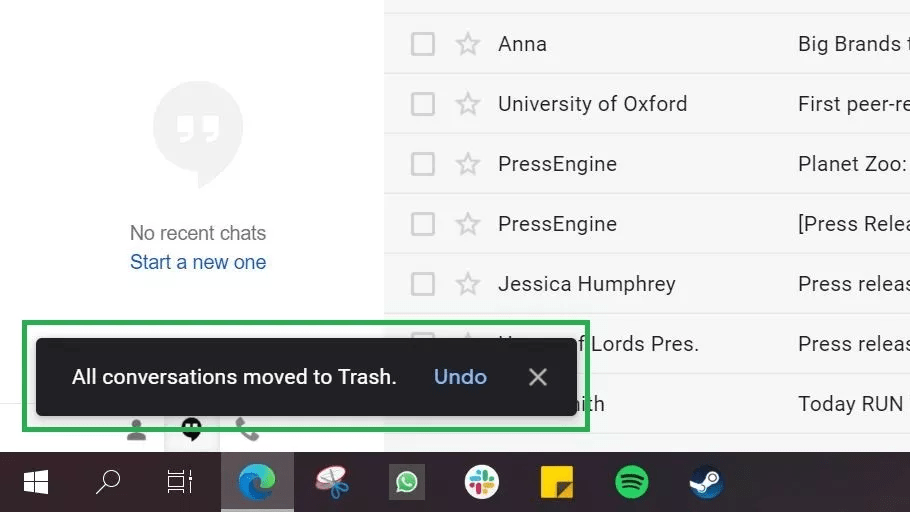The image size is (910, 512).
Task: Star the email from Anna
Action: click(x=468, y=44)
